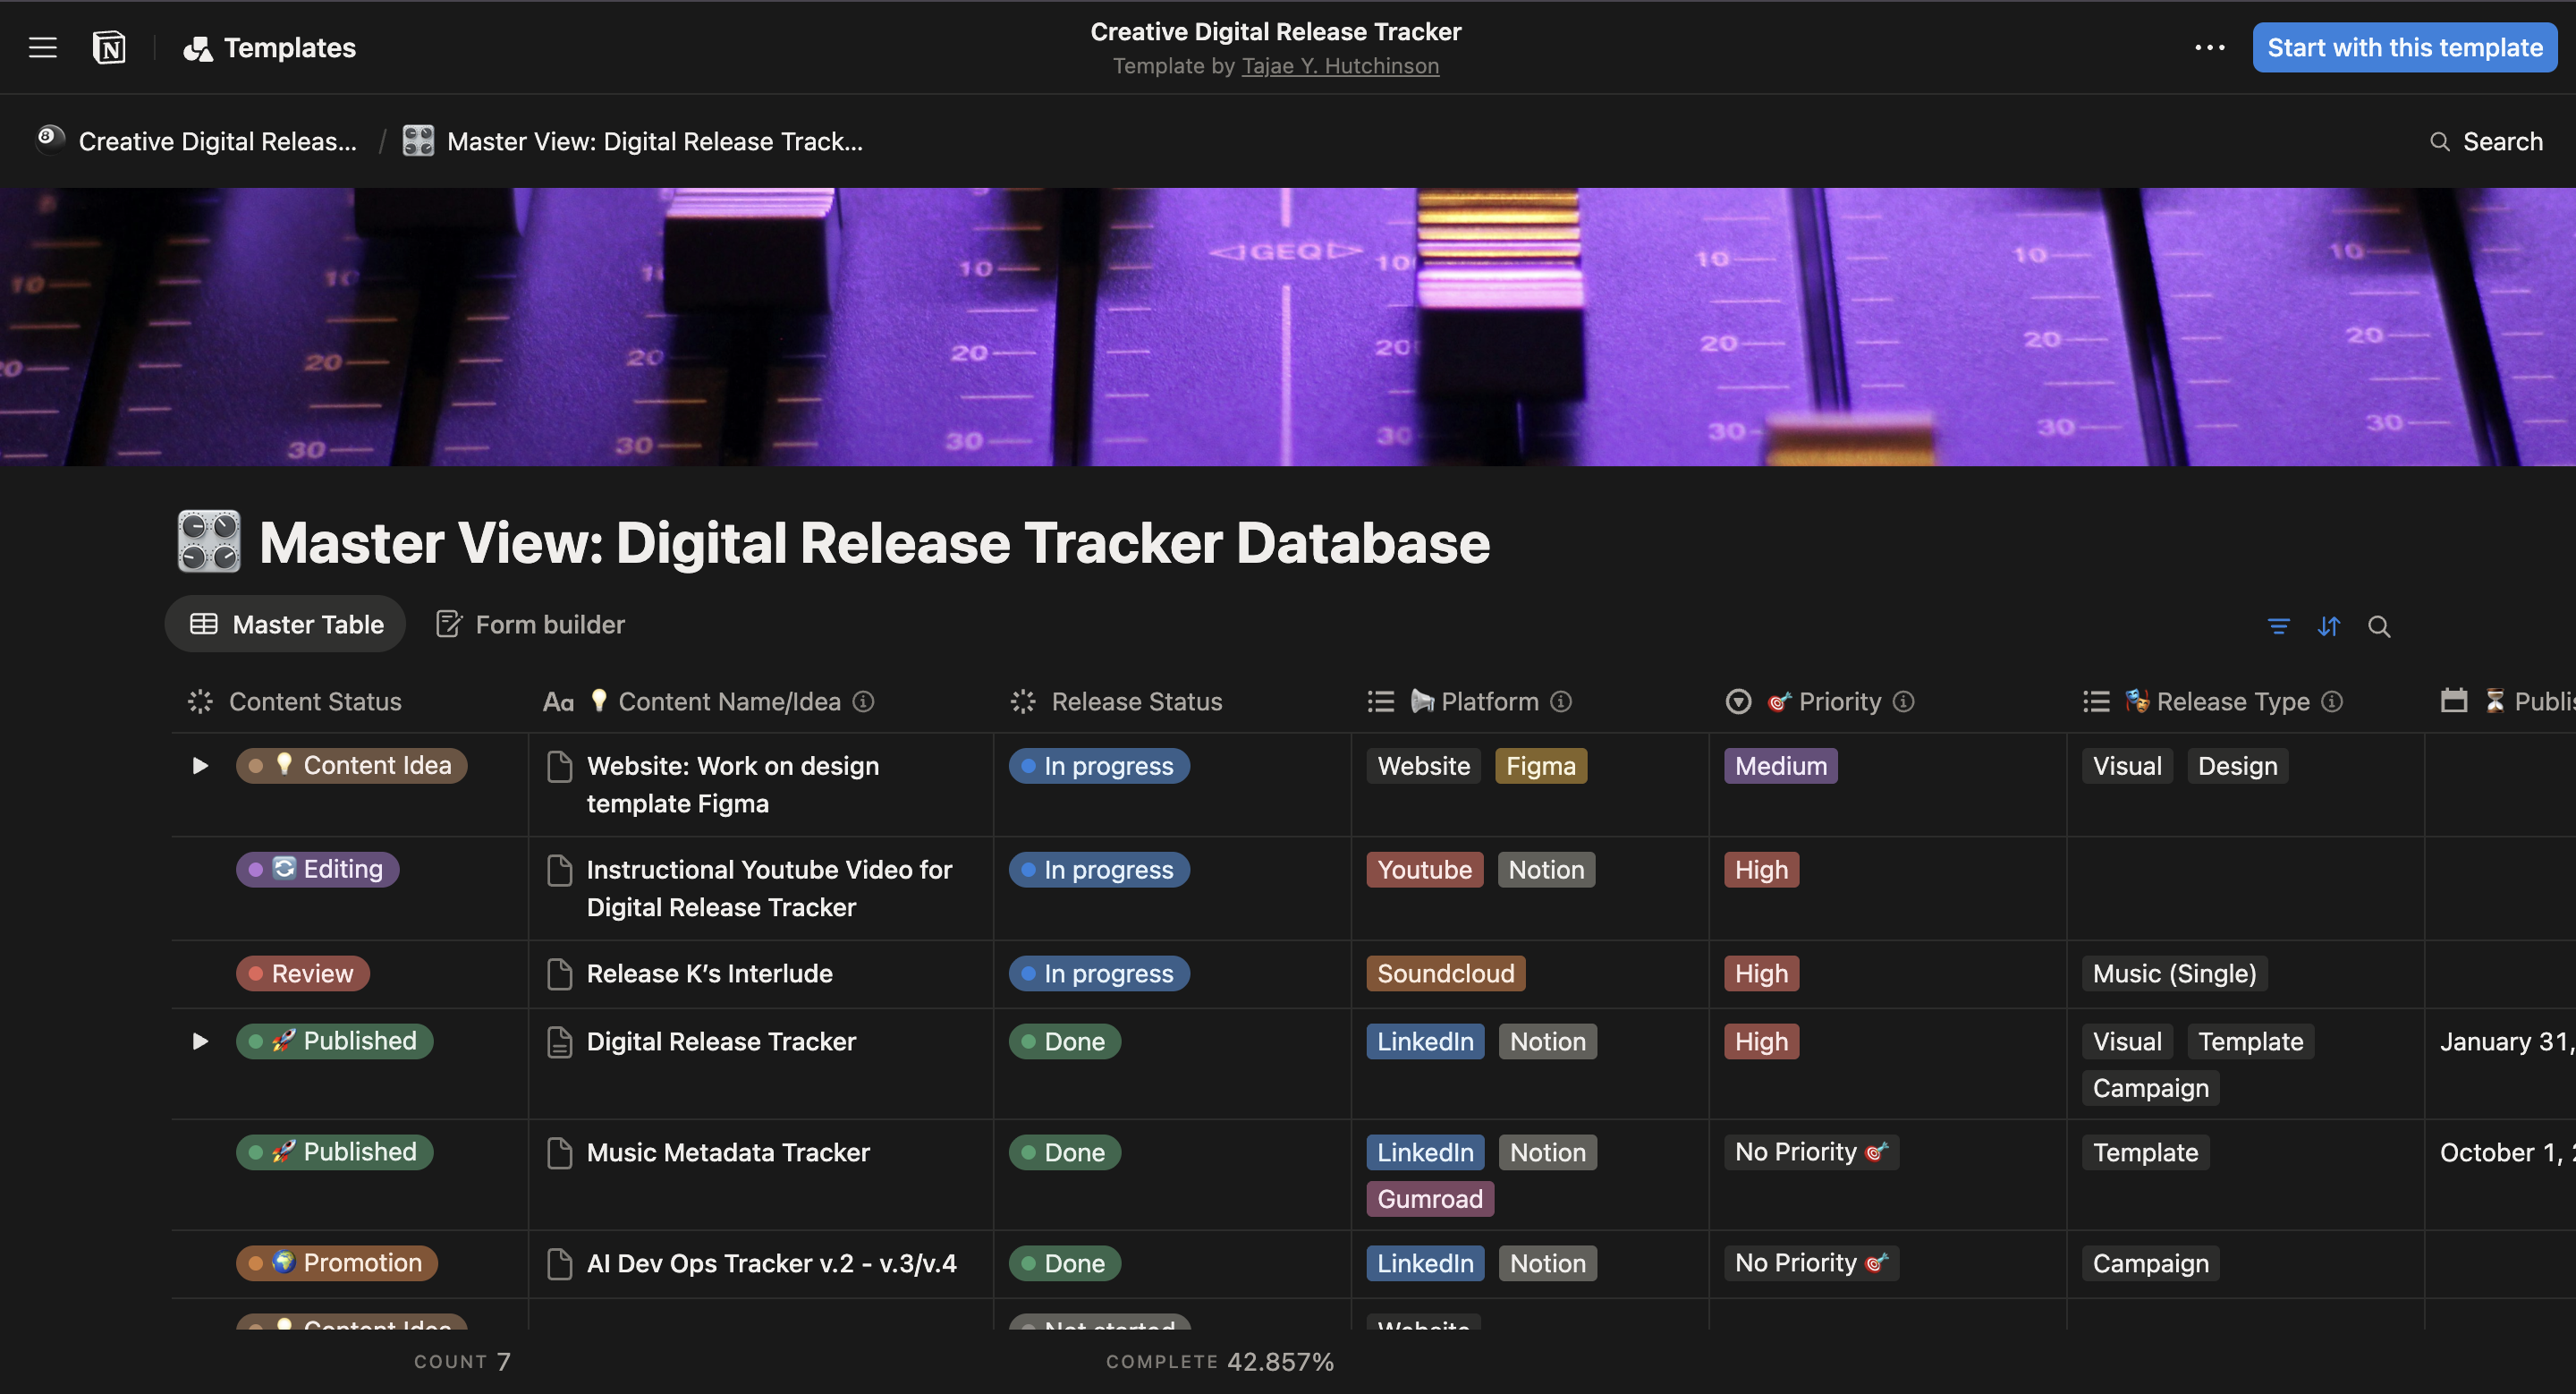
Task: Switch to the Master Table view tab
Action: 286,625
